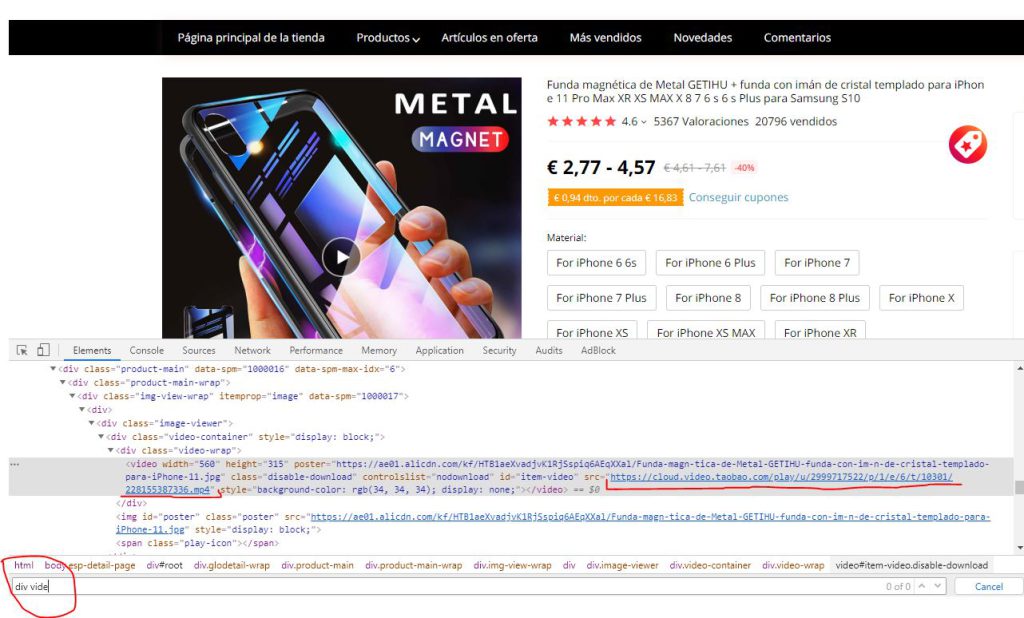Screen dimensions: 1024x618
Task: Click video#item-video.disable-download breadcrumb
Action: point(912,565)
